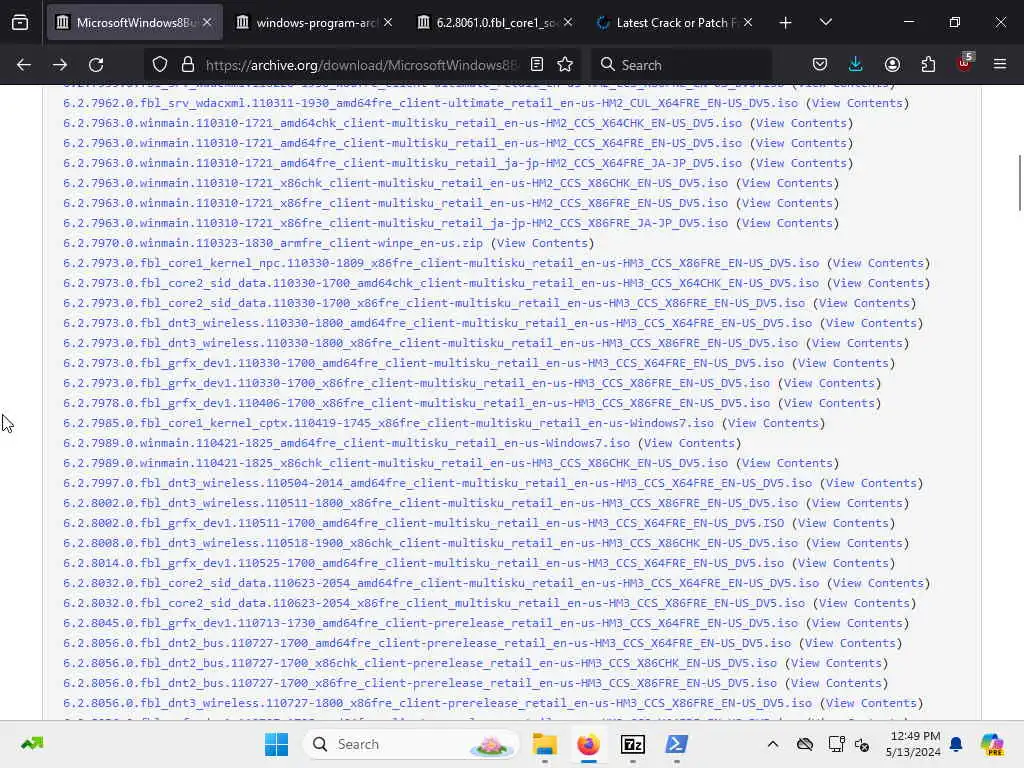Click the page vertical scrollbar thumb
The width and height of the screenshot is (1024, 768).
click(1019, 183)
